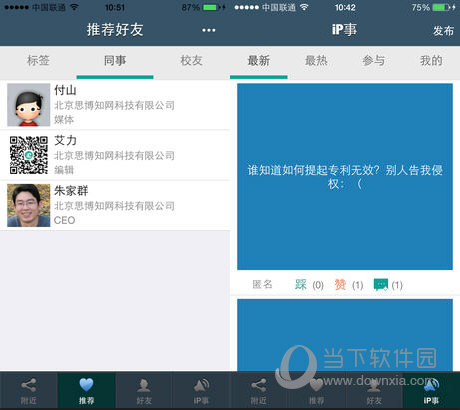Screen dimensions: 460x410
Task: Tap the 发布 publish button
Action: (443, 31)
